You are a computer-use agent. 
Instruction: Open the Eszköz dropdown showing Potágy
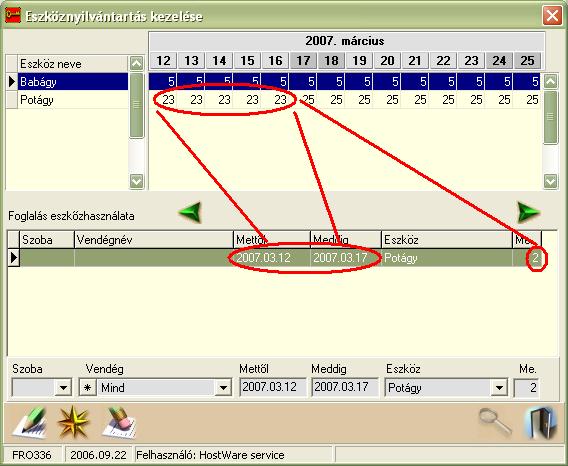(x=499, y=388)
